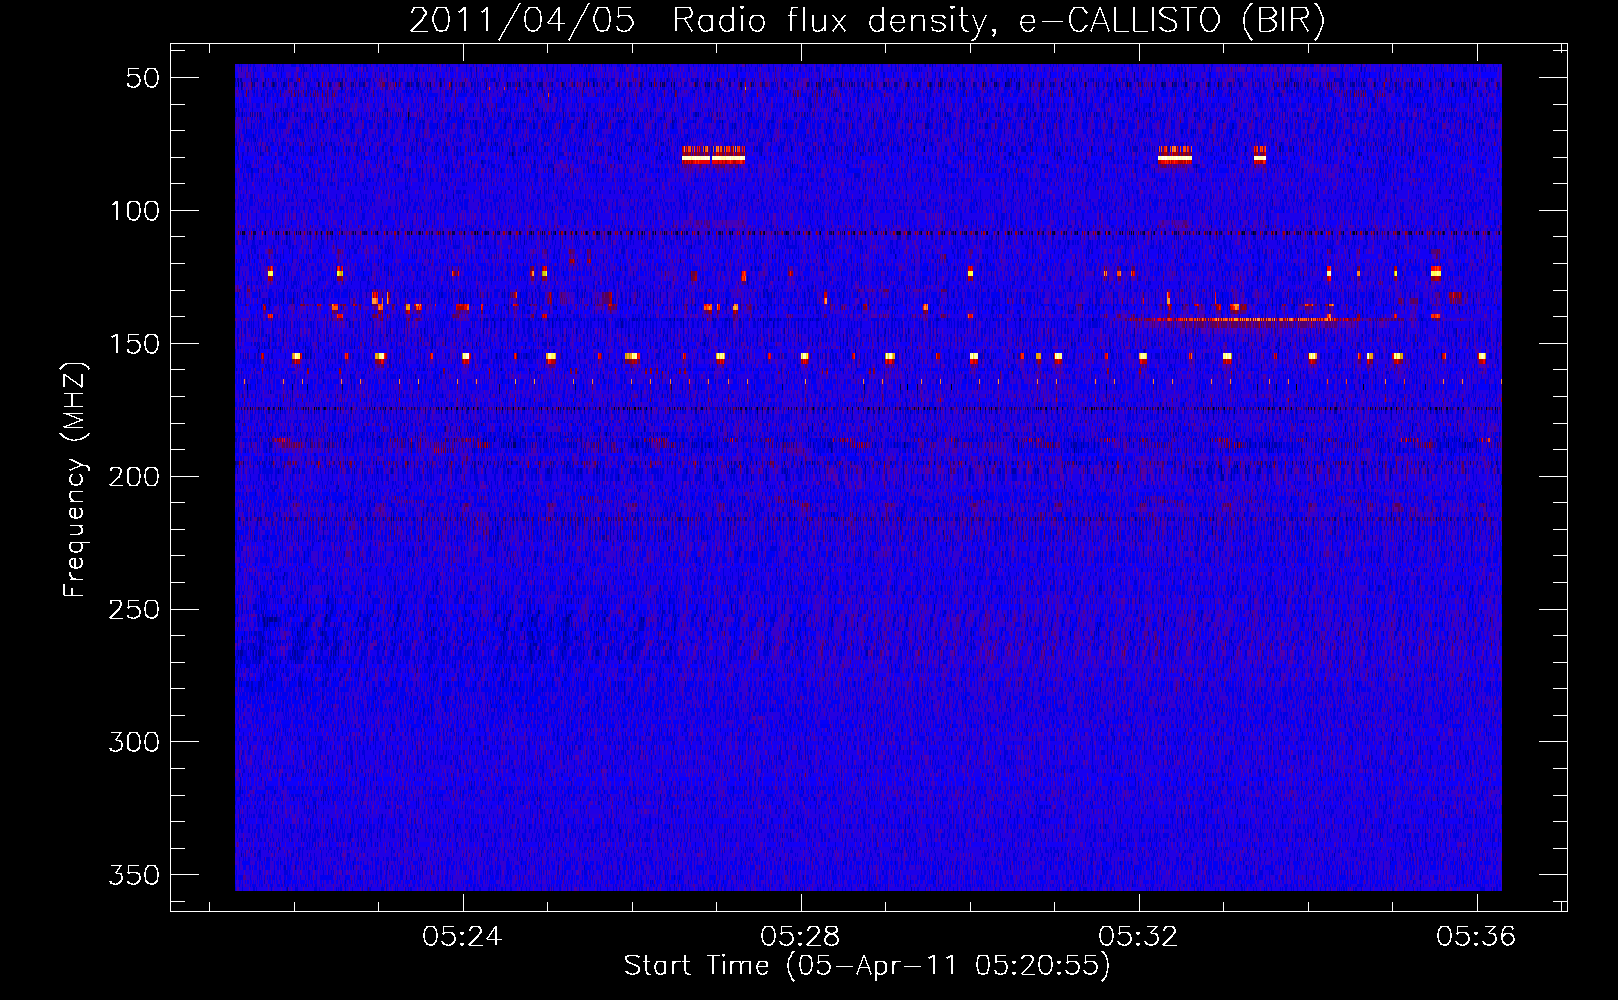Click the 200 frequency tick label

(x=134, y=477)
